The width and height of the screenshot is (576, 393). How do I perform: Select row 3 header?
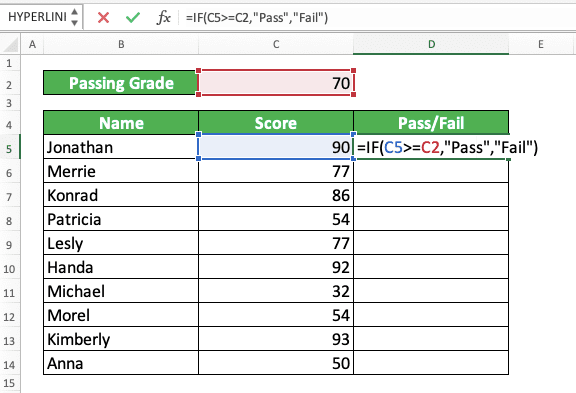[10, 103]
